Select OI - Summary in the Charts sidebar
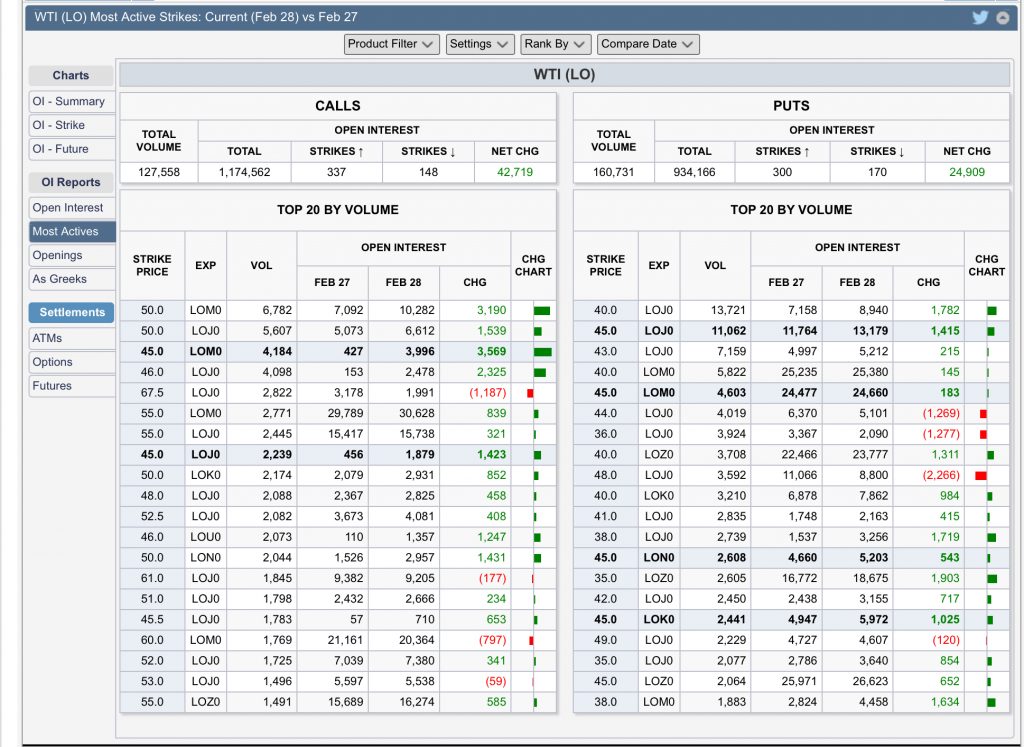 [x=71, y=101]
